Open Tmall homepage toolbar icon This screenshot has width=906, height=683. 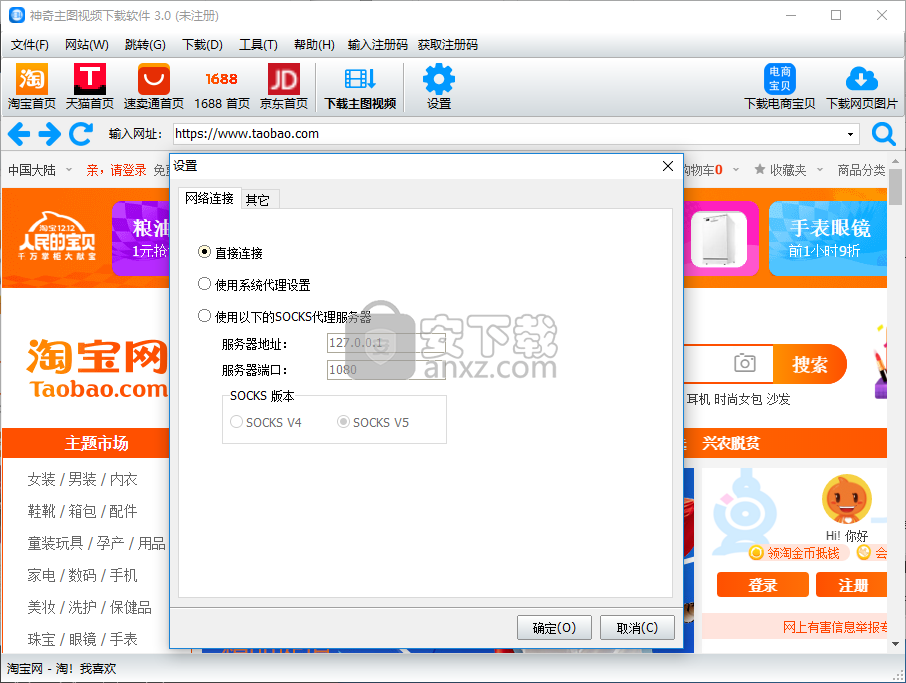(90, 87)
